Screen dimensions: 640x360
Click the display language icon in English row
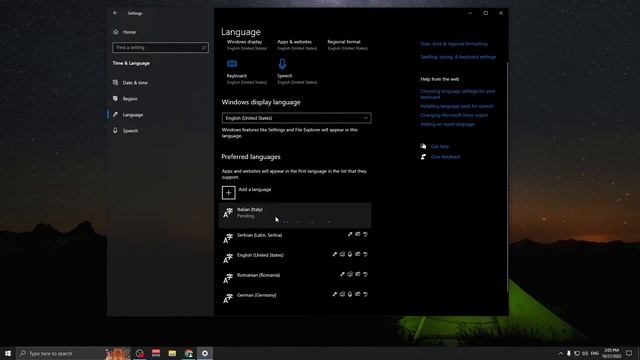click(x=335, y=254)
